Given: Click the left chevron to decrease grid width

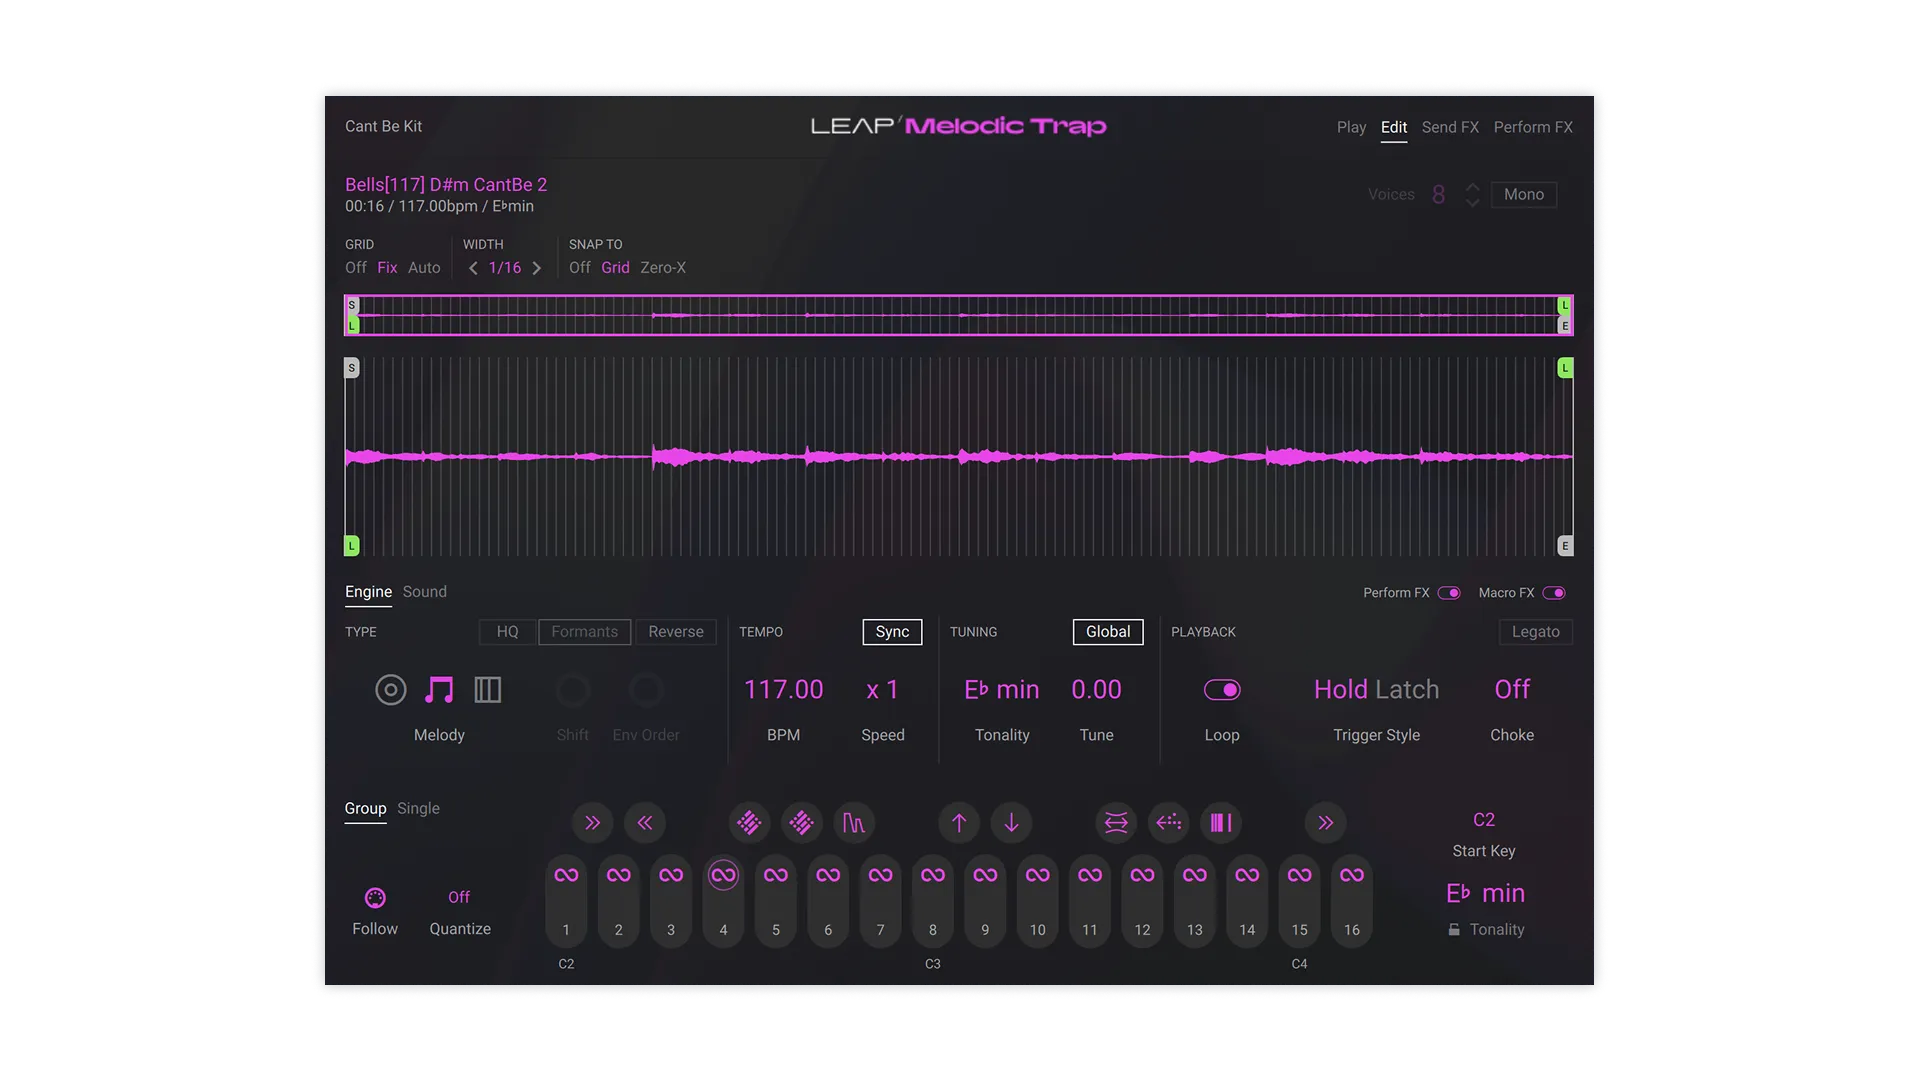Looking at the screenshot, I should [x=473, y=268].
